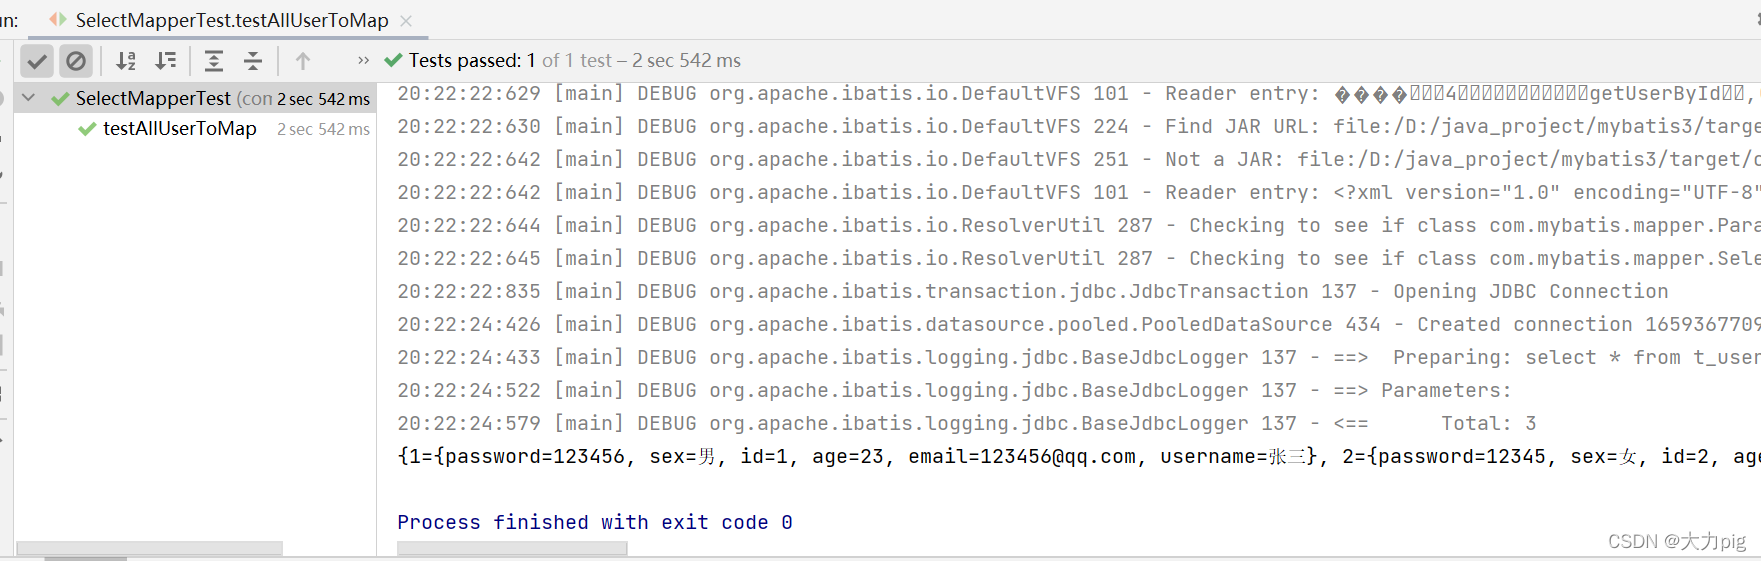Click the console horizontal scrollbar thumb
1761x561 pixels.
(x=512, y=548)
